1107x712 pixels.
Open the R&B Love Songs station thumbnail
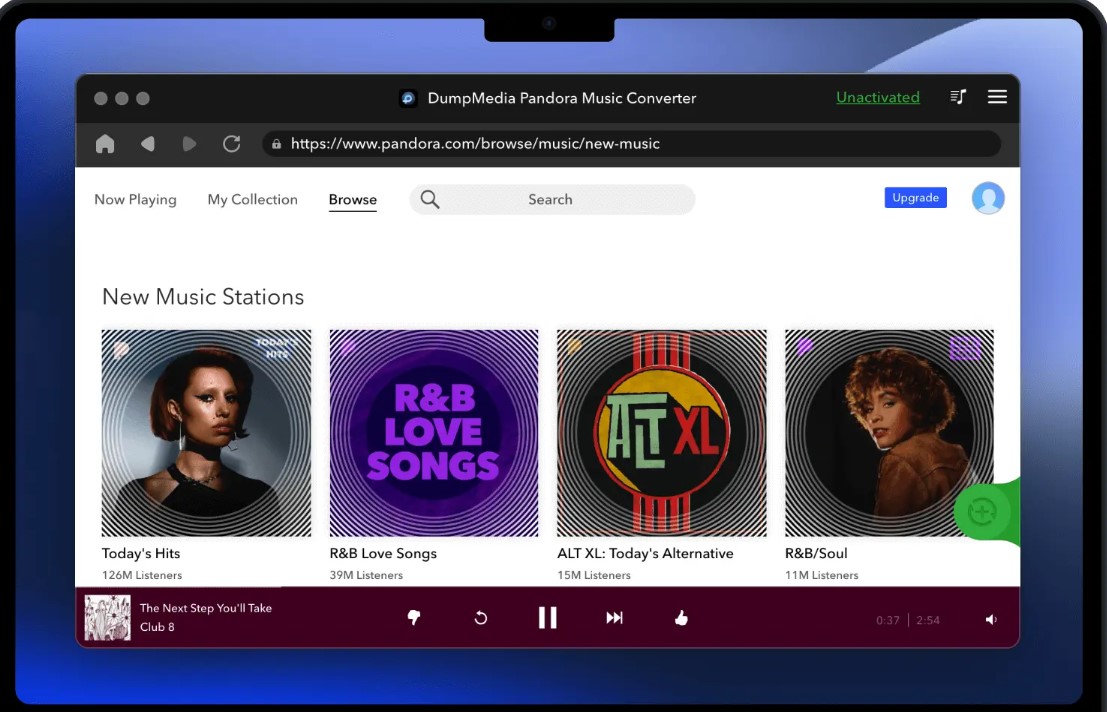(434, 433)
